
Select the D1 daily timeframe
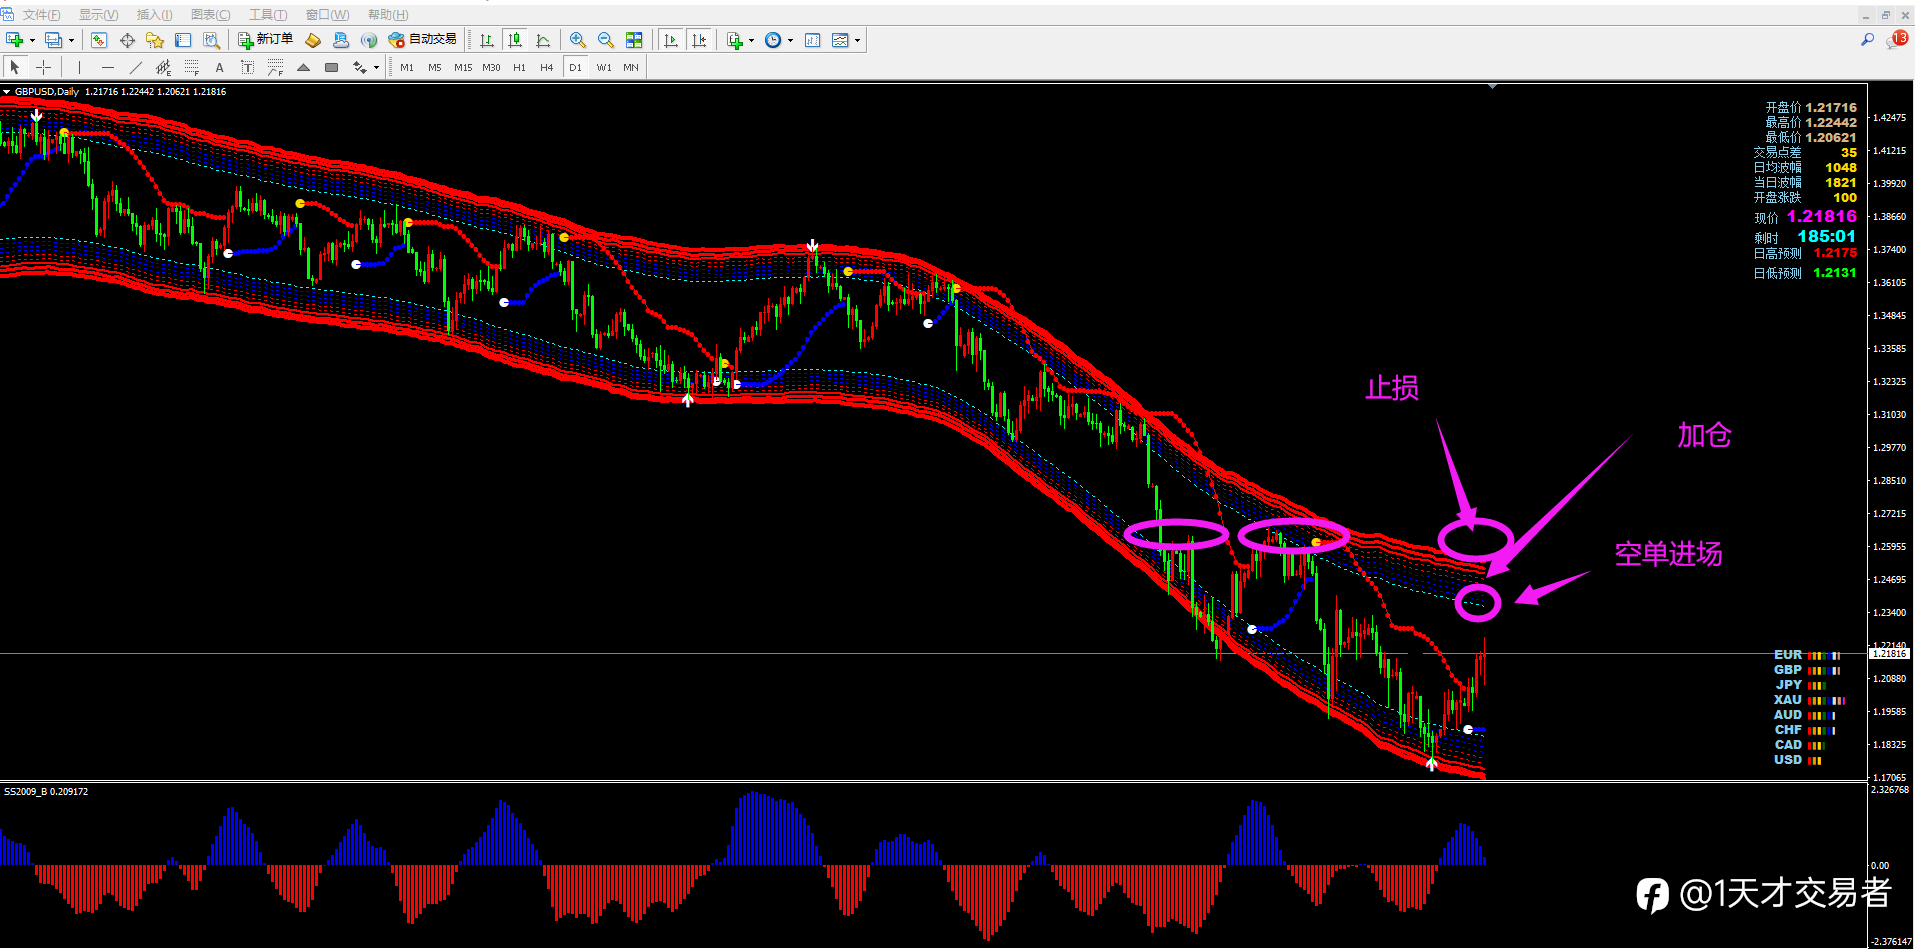575,67
